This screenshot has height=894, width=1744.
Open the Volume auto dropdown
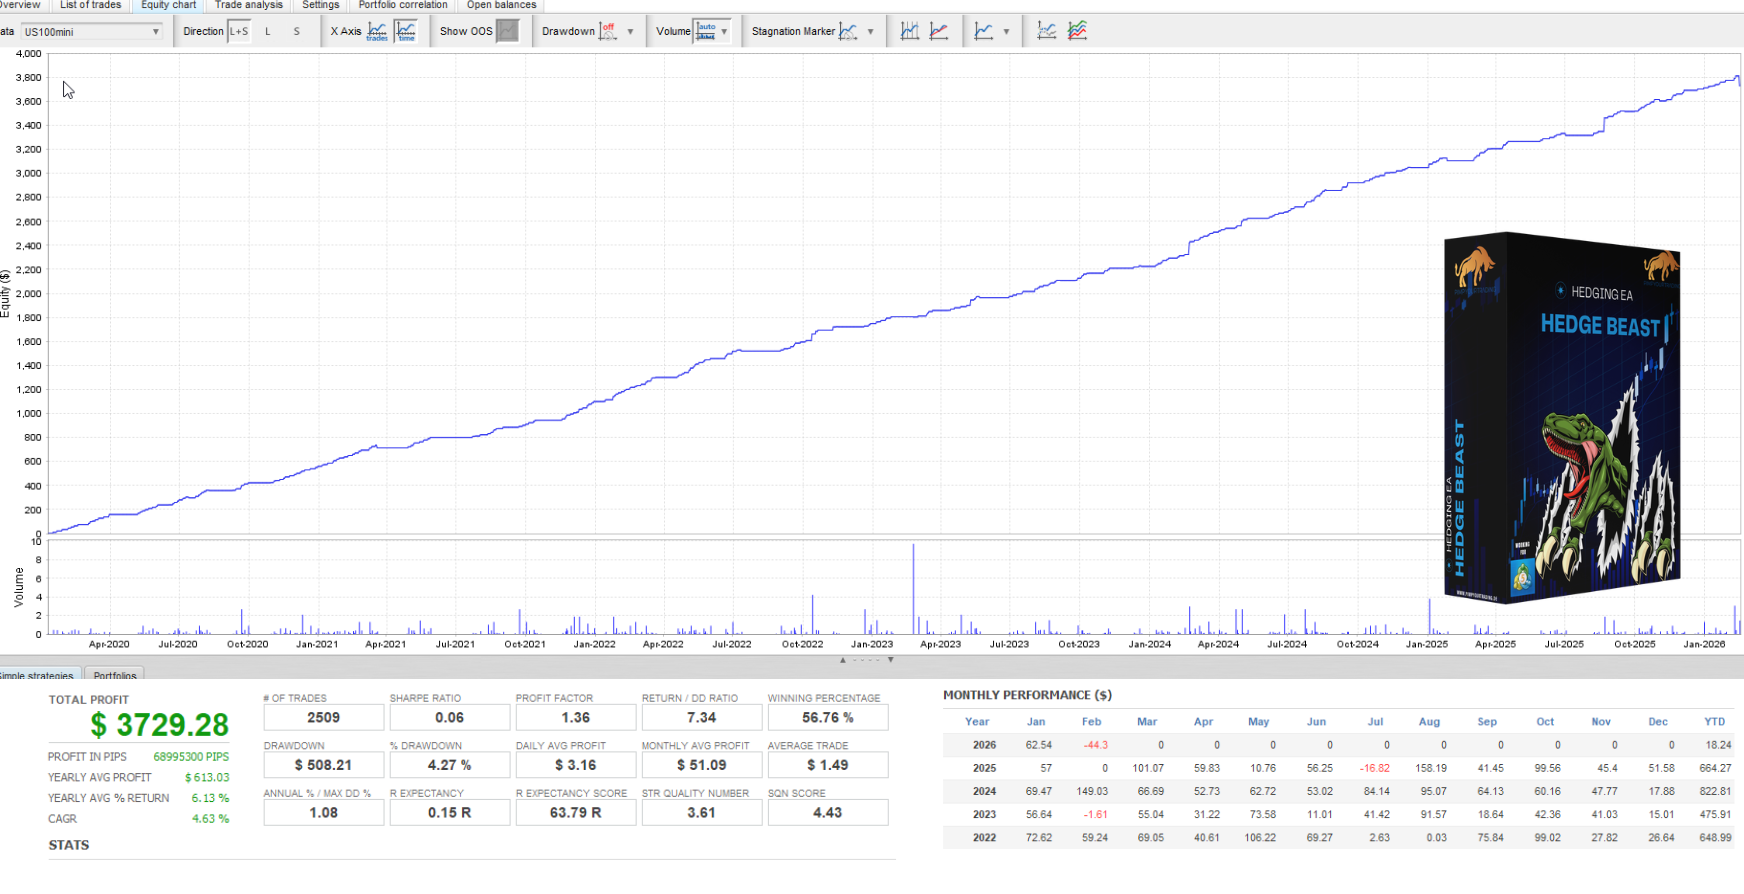coord(712,31)
